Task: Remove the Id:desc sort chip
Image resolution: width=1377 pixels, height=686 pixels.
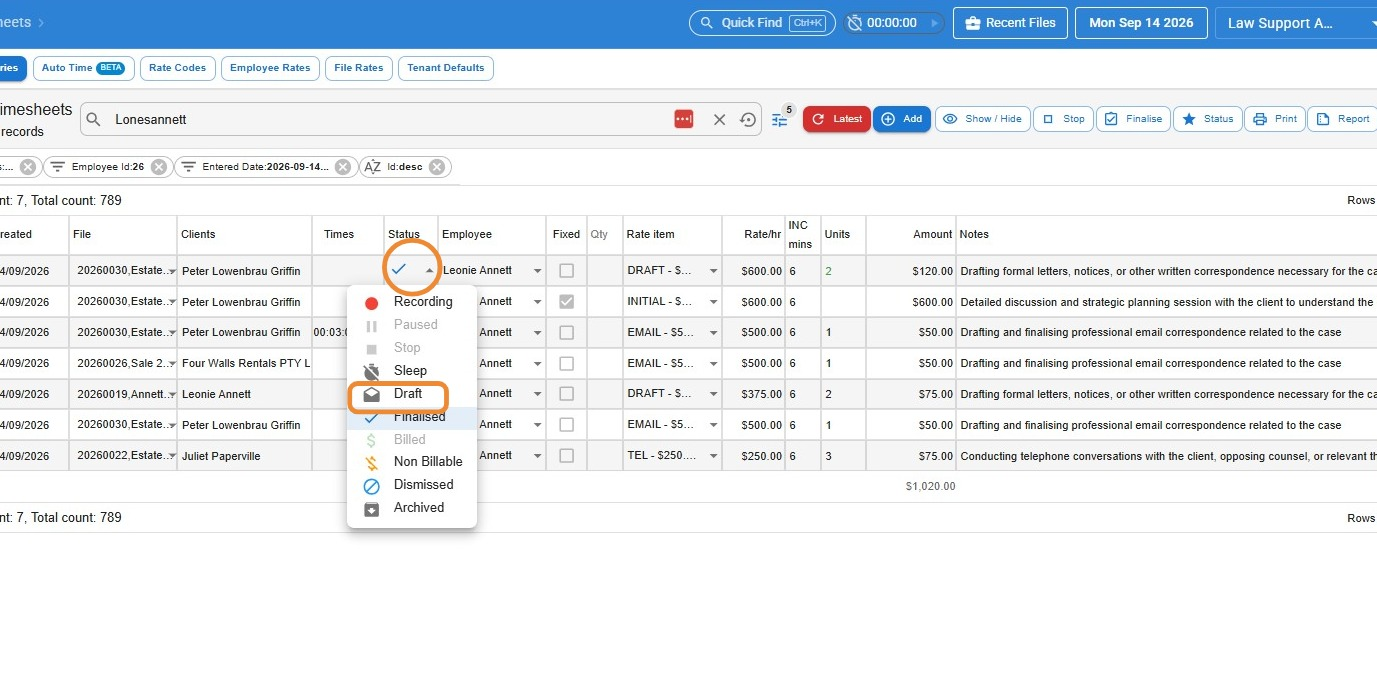Action: tap(437, 167)
